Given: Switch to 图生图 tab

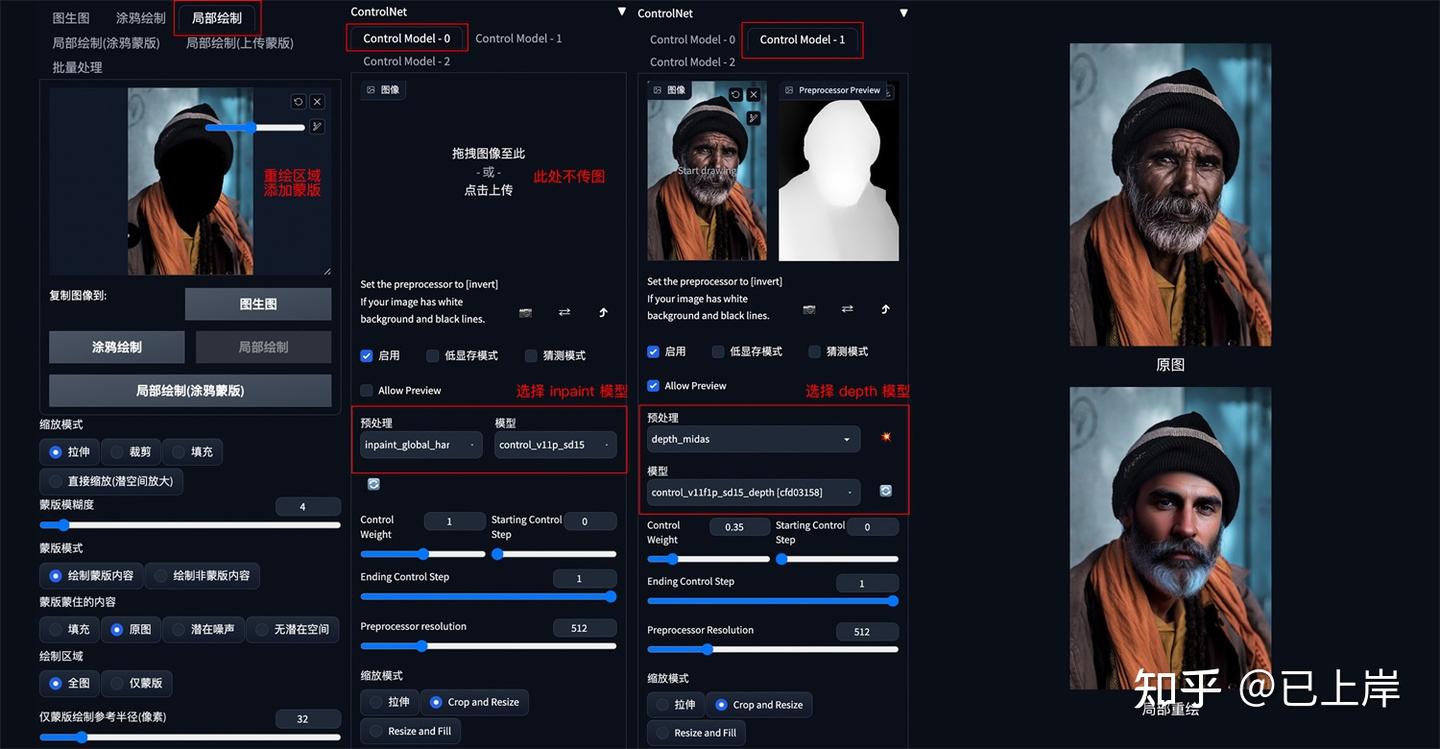Looking at the screenshot, I should (x=71, y=18).
